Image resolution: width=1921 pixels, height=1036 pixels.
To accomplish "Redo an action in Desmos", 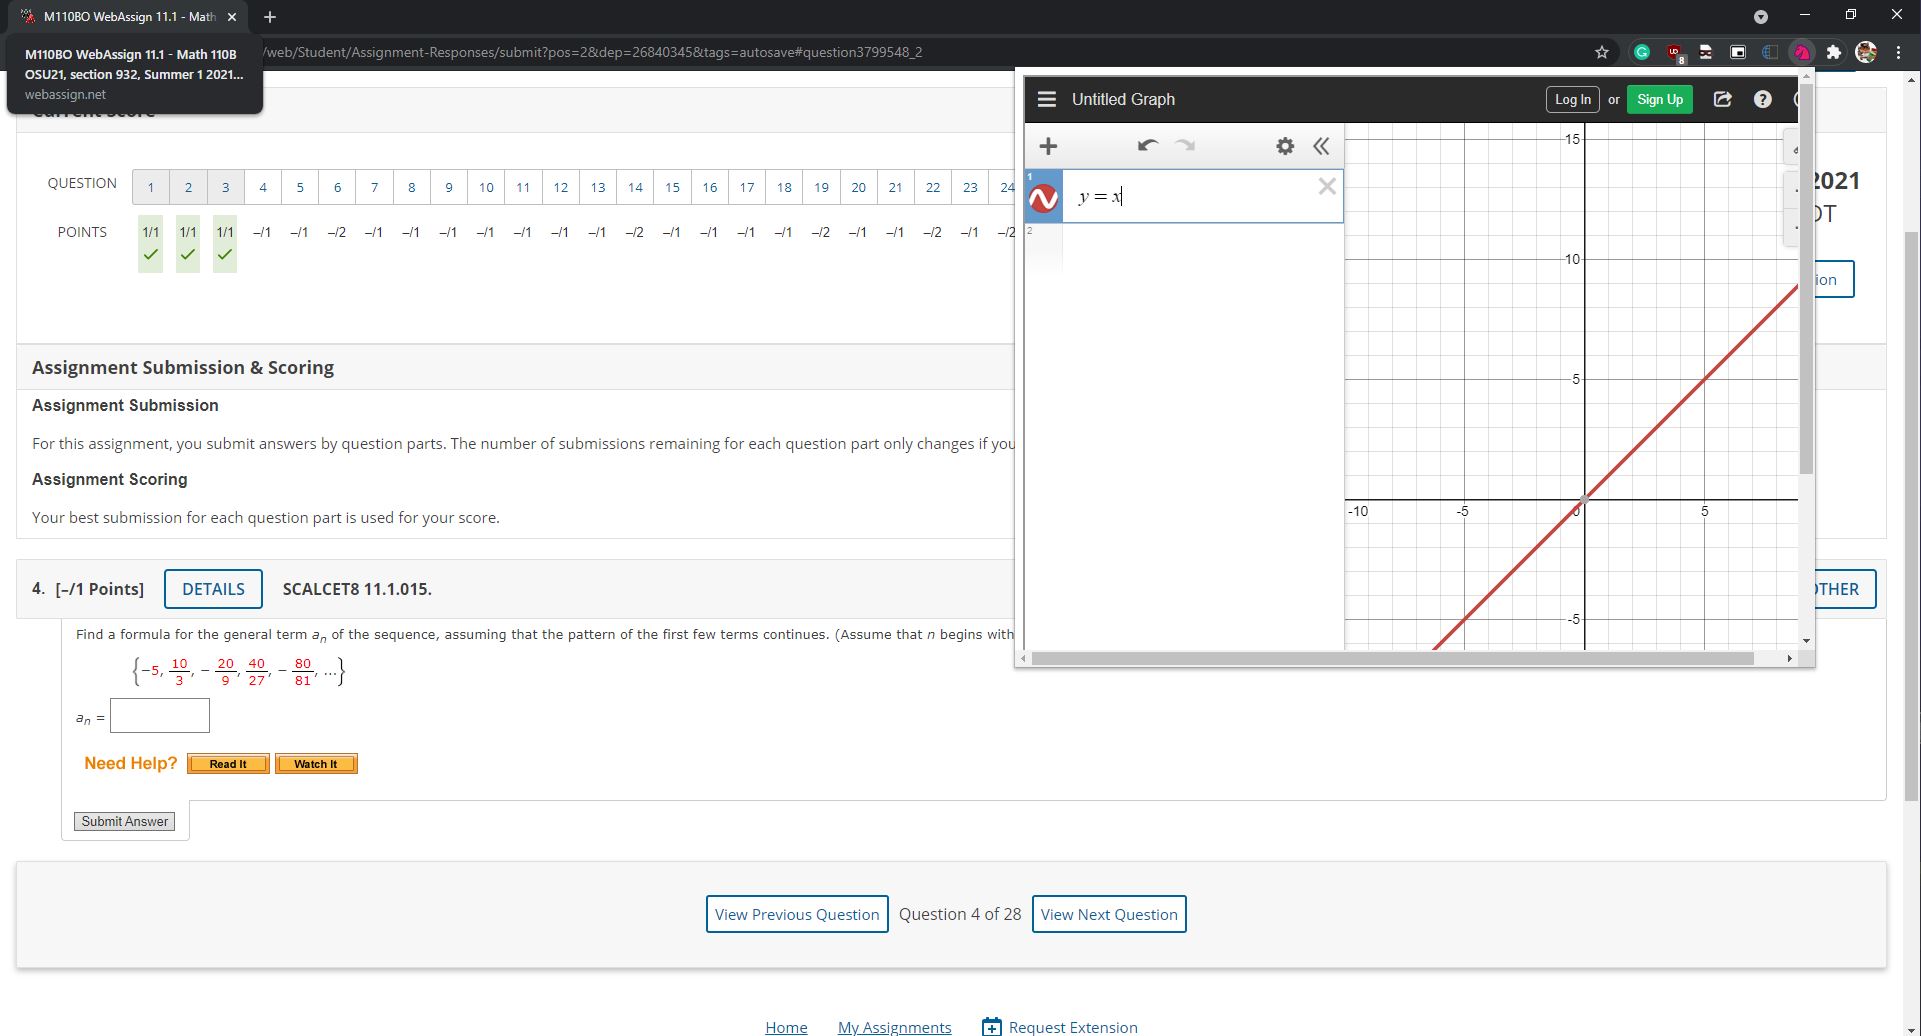I will tap(1186, 146).
